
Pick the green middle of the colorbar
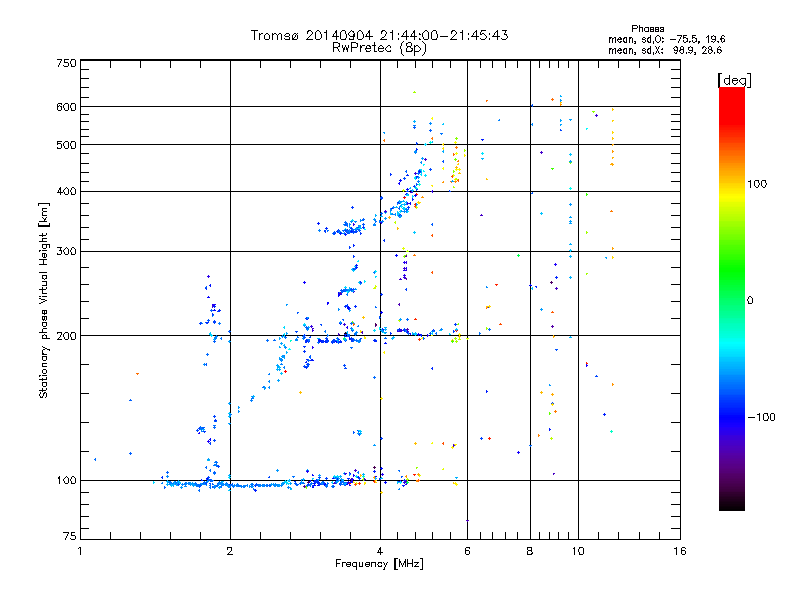tap(732, 270)
